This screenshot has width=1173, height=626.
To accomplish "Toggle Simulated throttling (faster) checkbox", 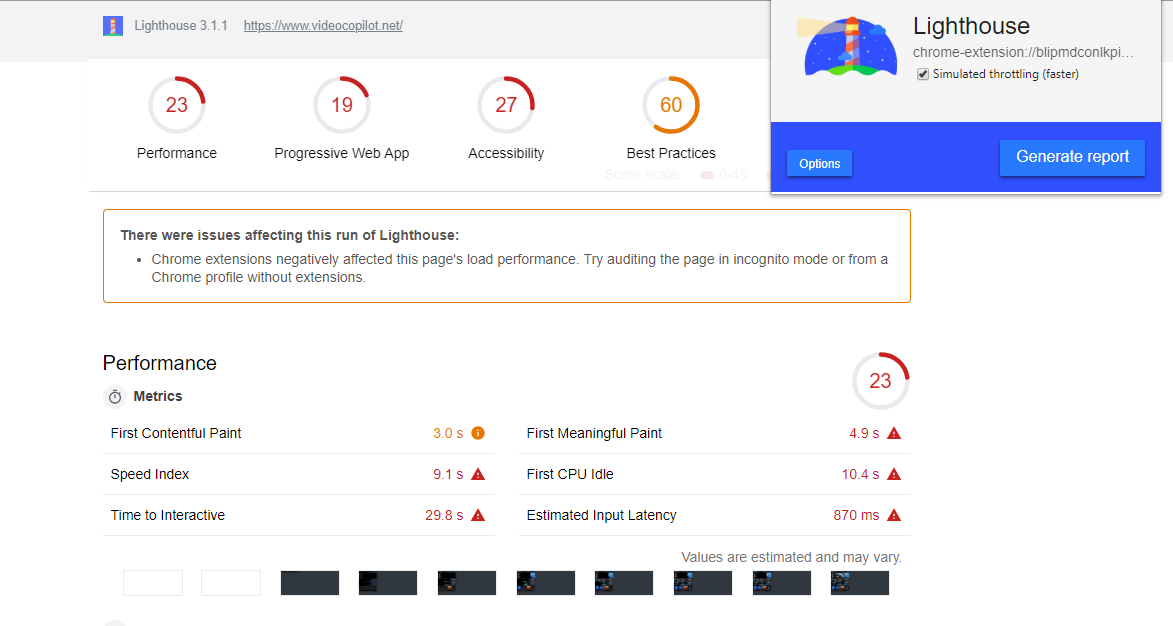I will coord(923,74).
